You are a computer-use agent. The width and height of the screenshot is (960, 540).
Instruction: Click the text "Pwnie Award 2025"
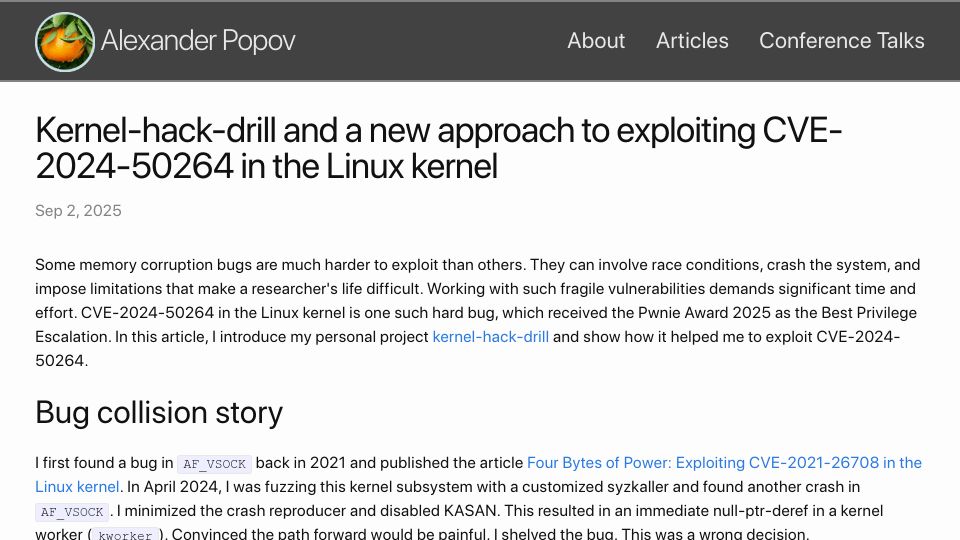(704, 313)
